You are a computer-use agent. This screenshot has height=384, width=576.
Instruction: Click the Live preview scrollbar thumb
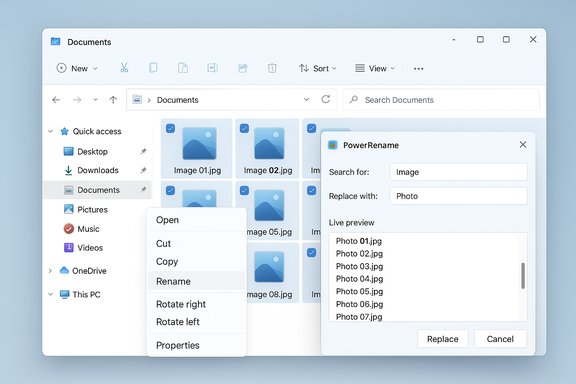pyautogui.click(x=523, y=276)
